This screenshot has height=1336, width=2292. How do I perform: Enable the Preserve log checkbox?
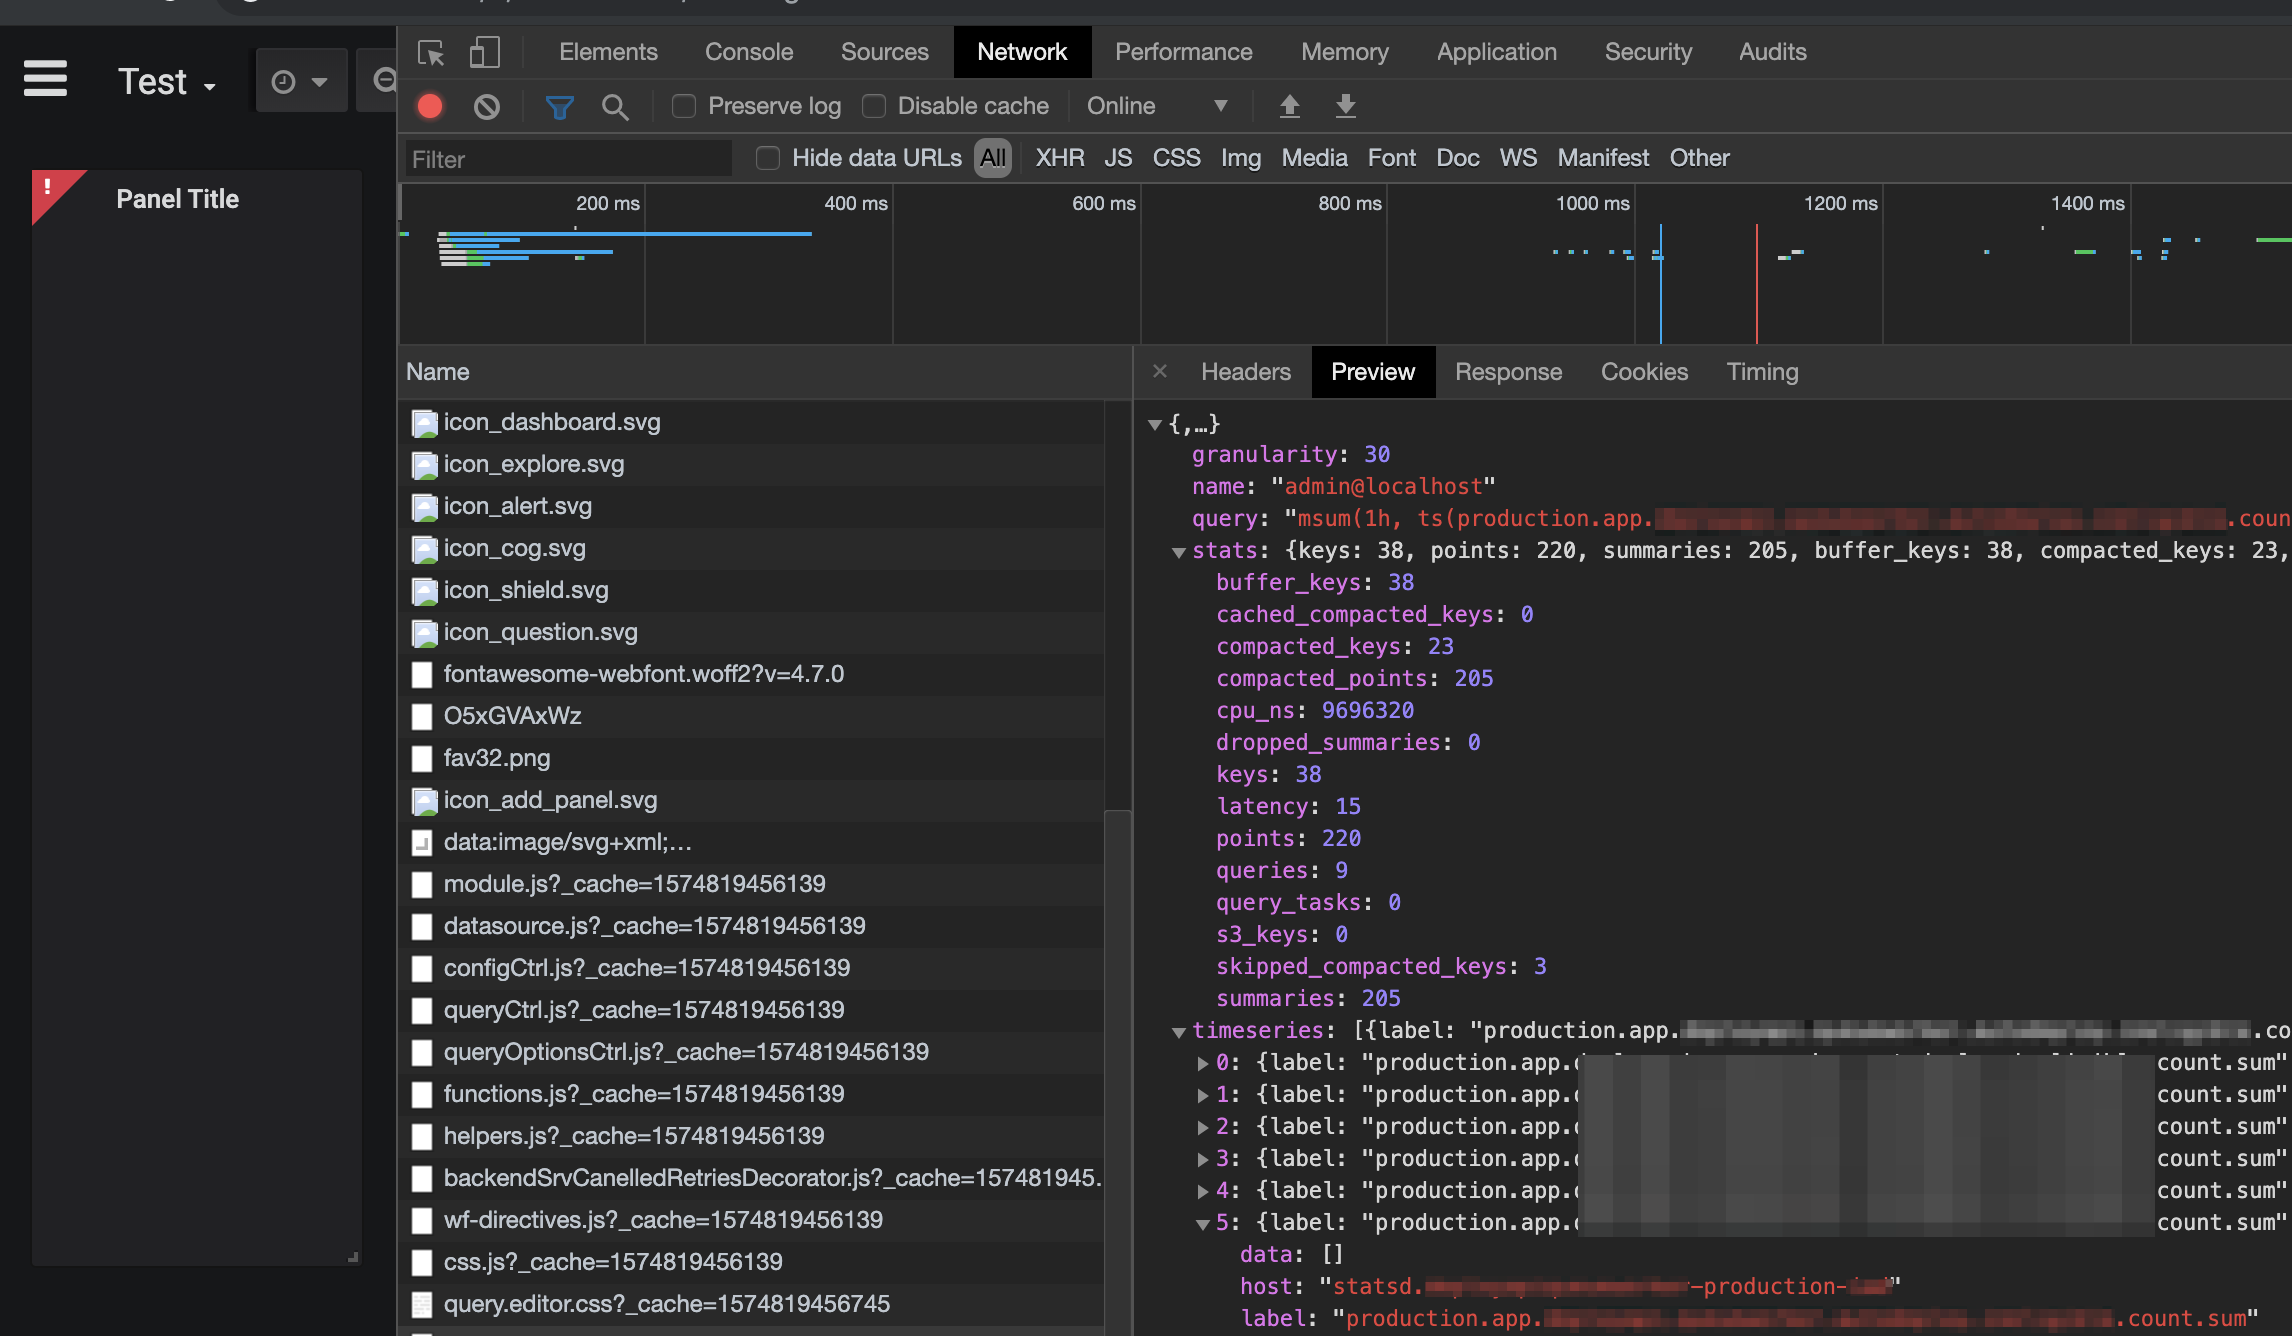coord(684,105)
